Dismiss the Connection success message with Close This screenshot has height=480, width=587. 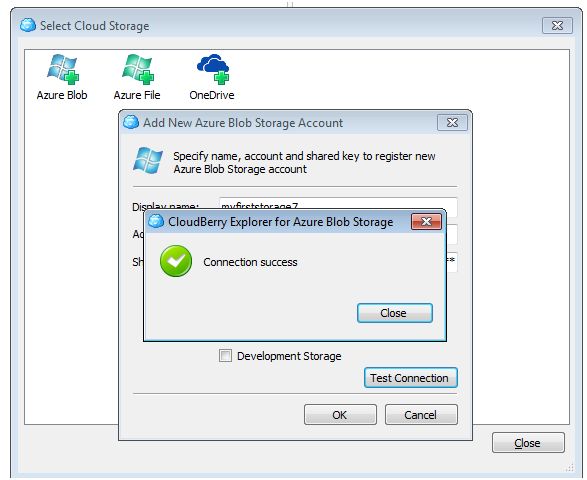395,313
